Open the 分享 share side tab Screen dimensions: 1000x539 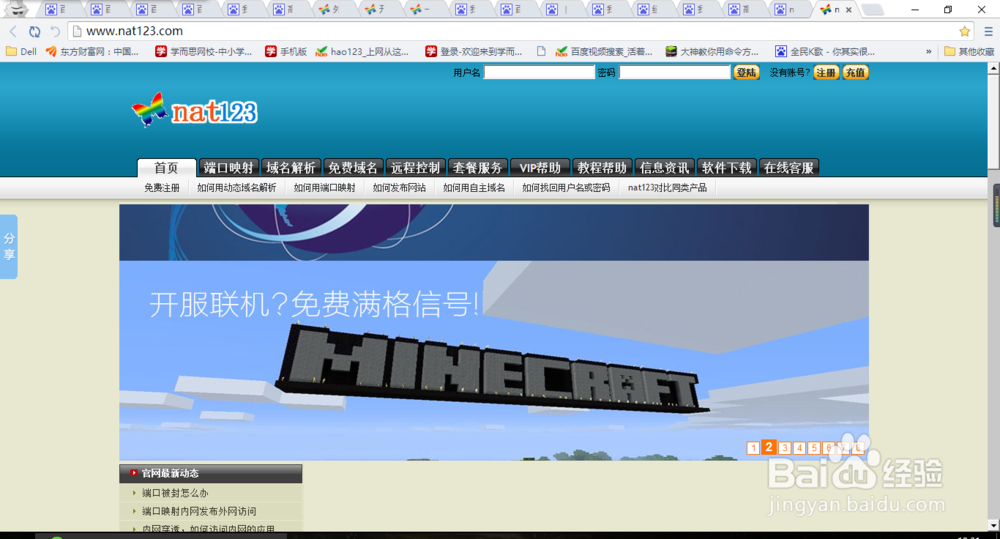point(9,246)
